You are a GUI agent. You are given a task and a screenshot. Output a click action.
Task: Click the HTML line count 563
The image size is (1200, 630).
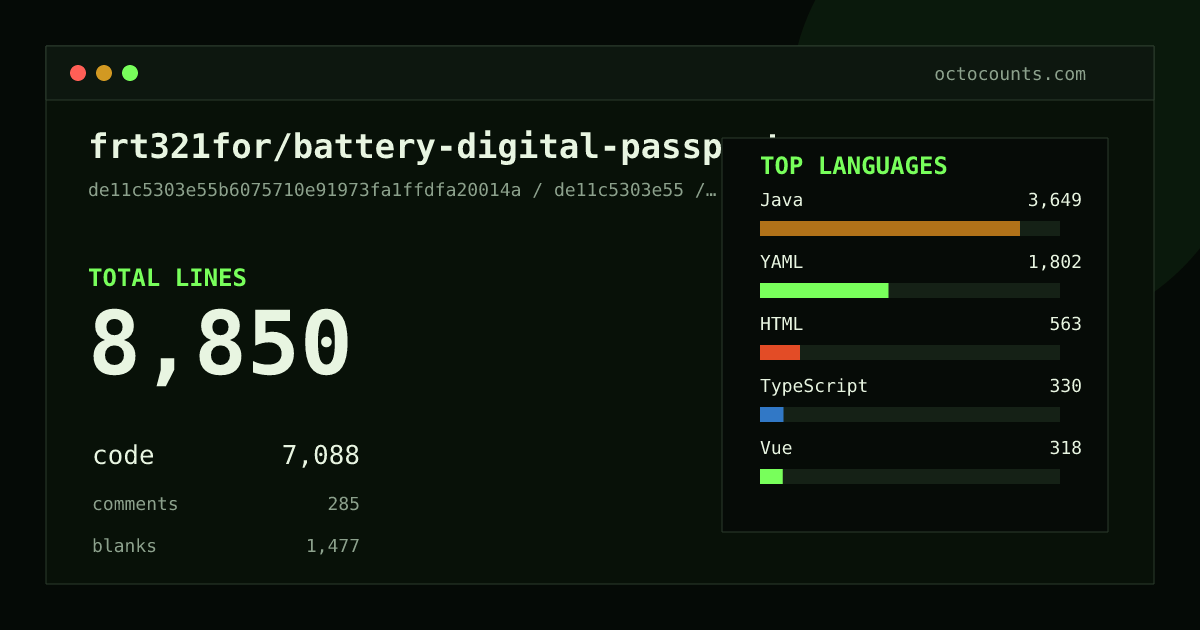(1065, 324)
